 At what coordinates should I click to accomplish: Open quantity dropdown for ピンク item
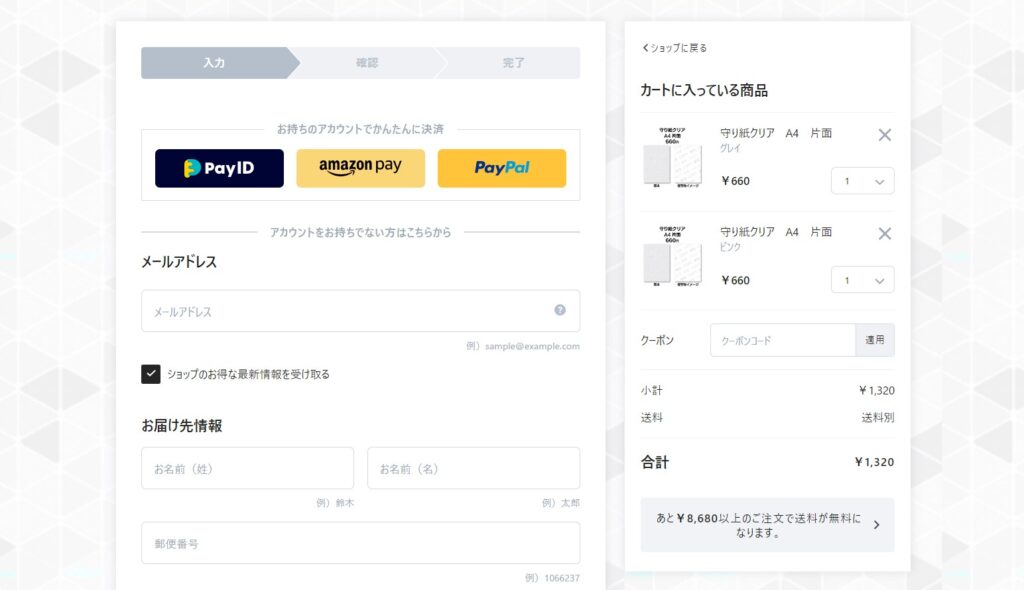pos(863,280)
